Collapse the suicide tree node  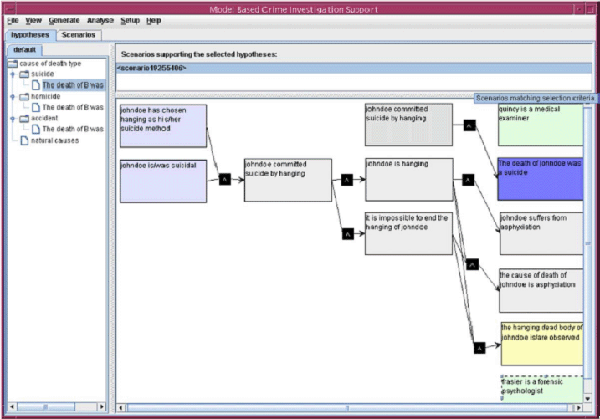tap(12, 74)
